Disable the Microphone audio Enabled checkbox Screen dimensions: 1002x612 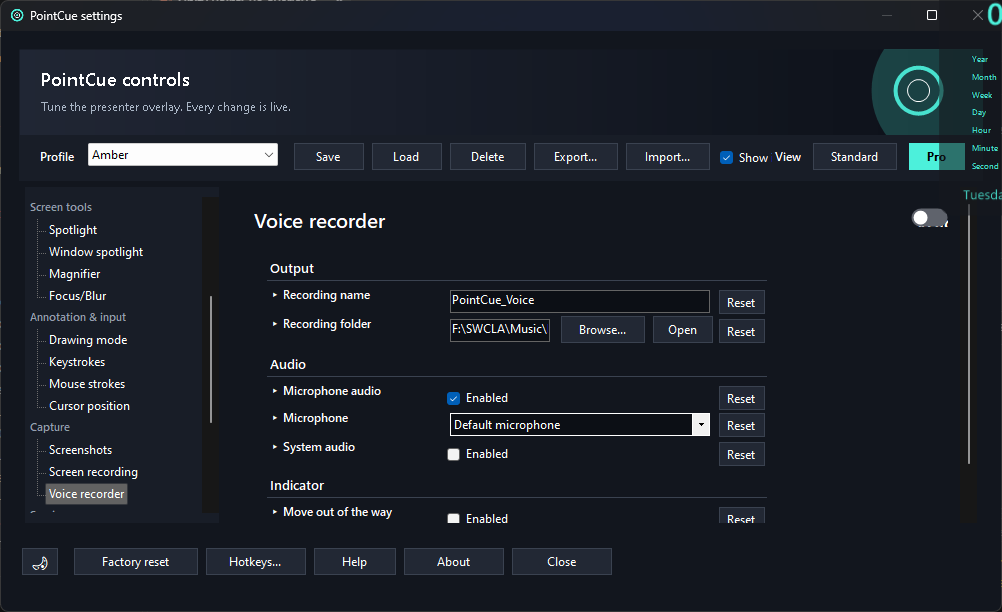click(454, 399)
